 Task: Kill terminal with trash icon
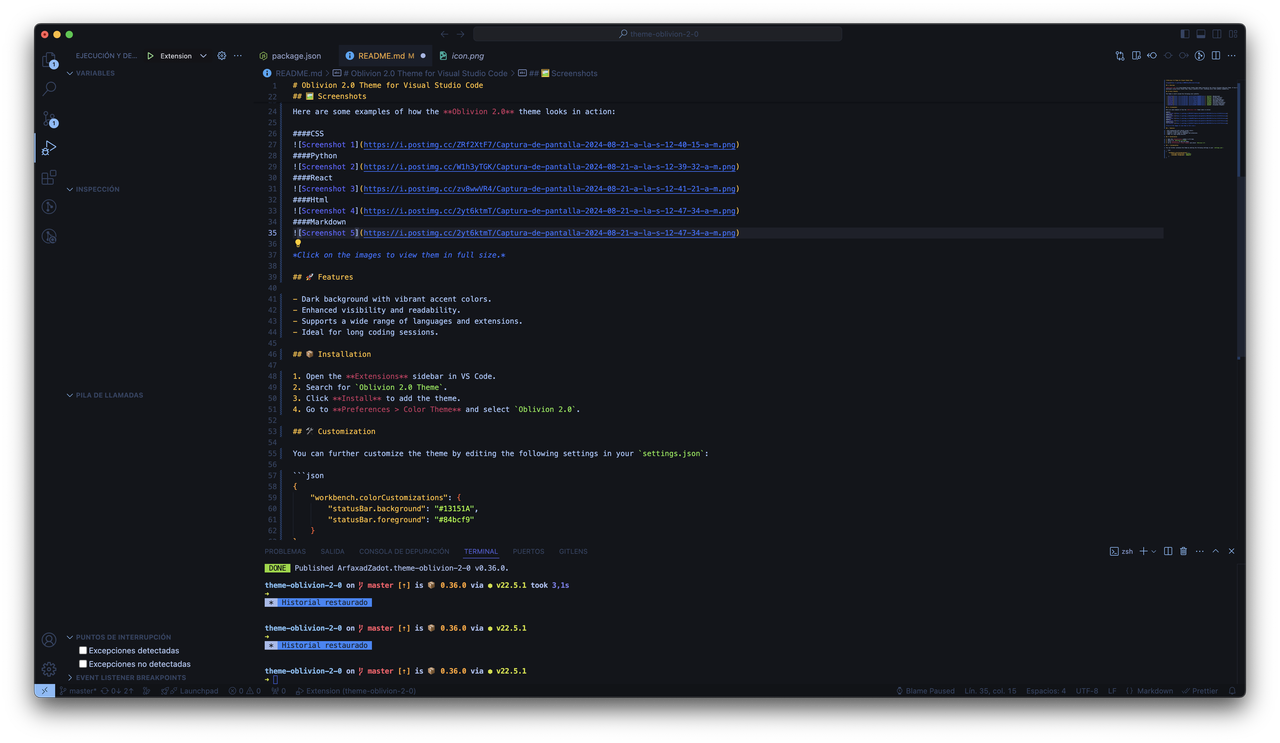click(1184, 551)
